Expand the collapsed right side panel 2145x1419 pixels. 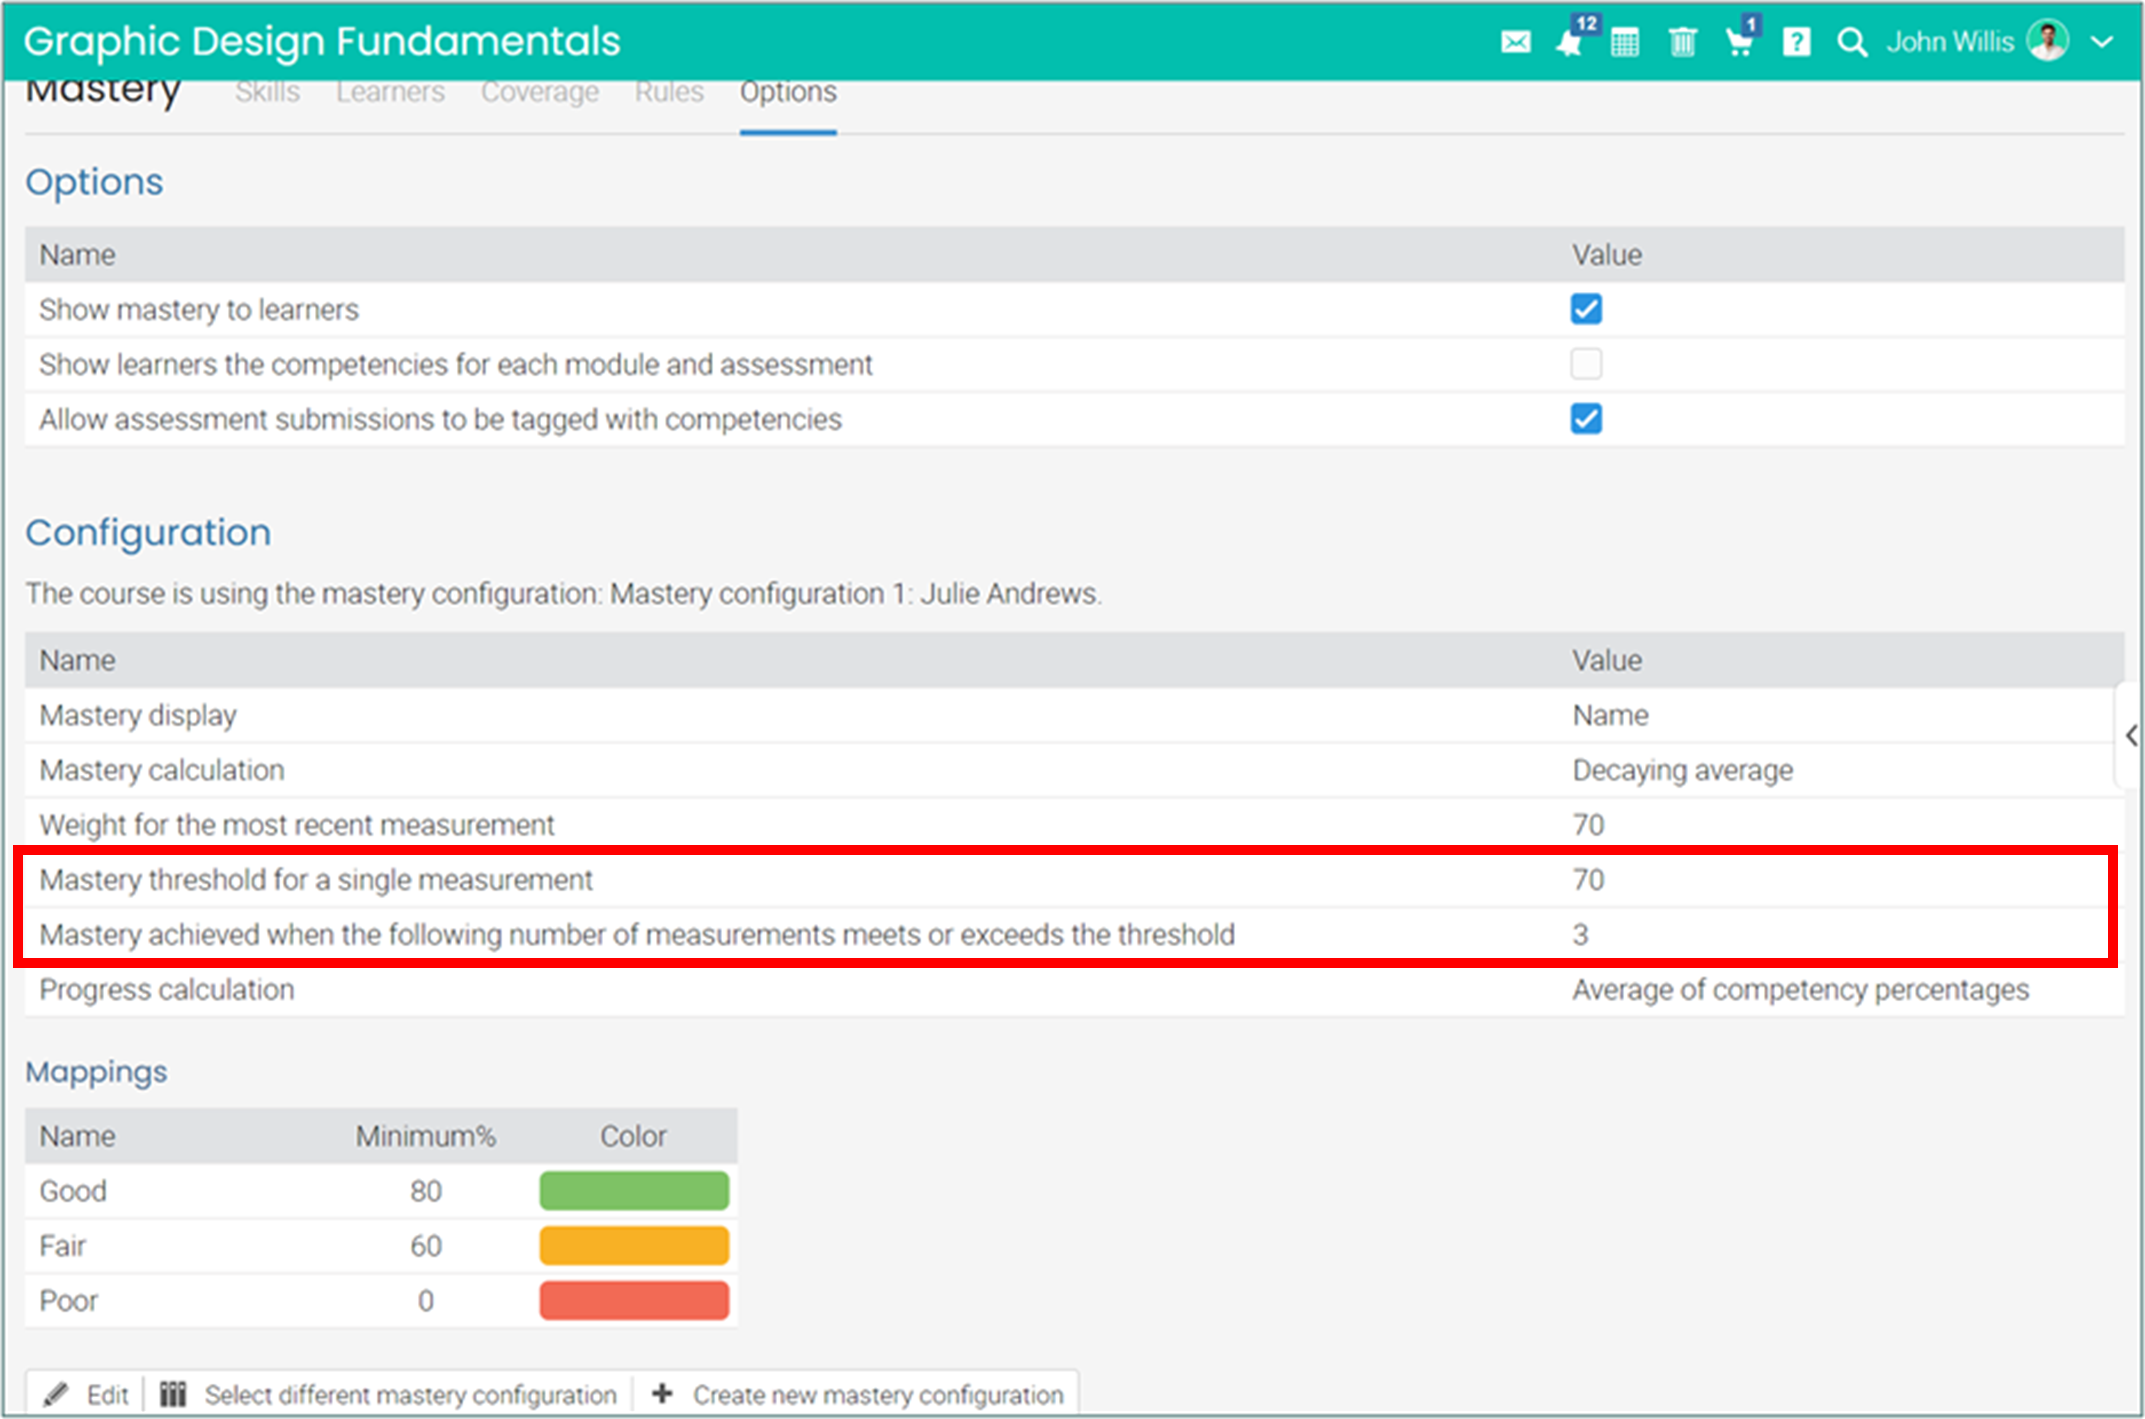(2131, 736)
